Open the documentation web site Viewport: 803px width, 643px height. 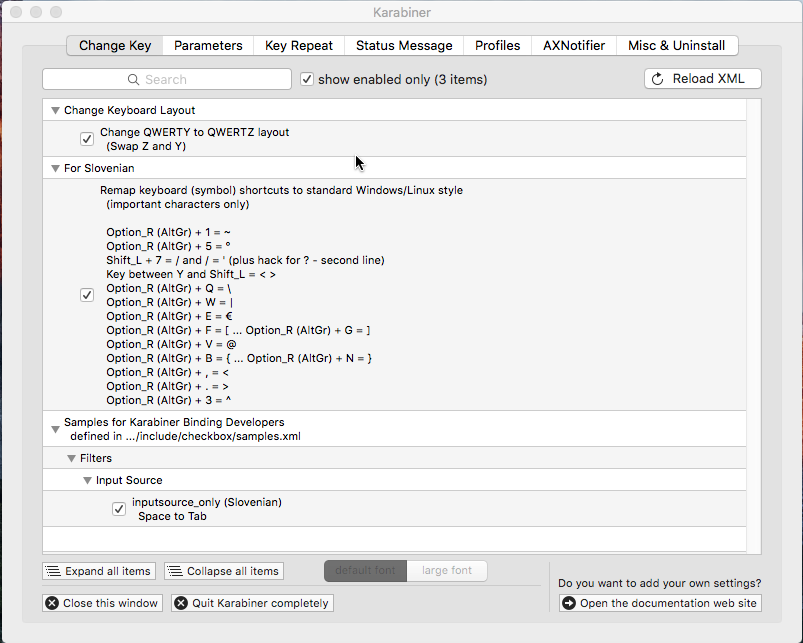[x=660, y=603]
